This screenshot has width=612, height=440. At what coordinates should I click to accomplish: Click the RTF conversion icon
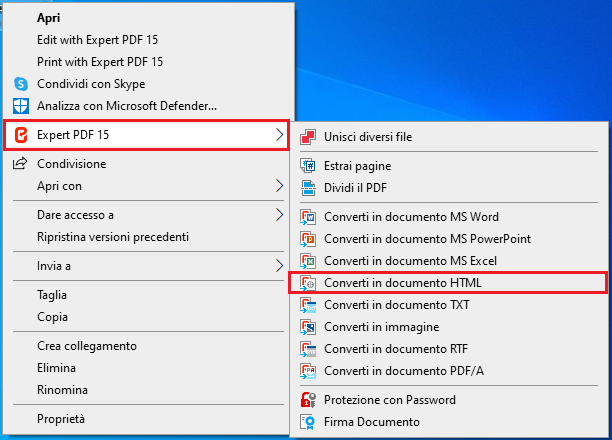pyautogui.click(x=308, y=349)
